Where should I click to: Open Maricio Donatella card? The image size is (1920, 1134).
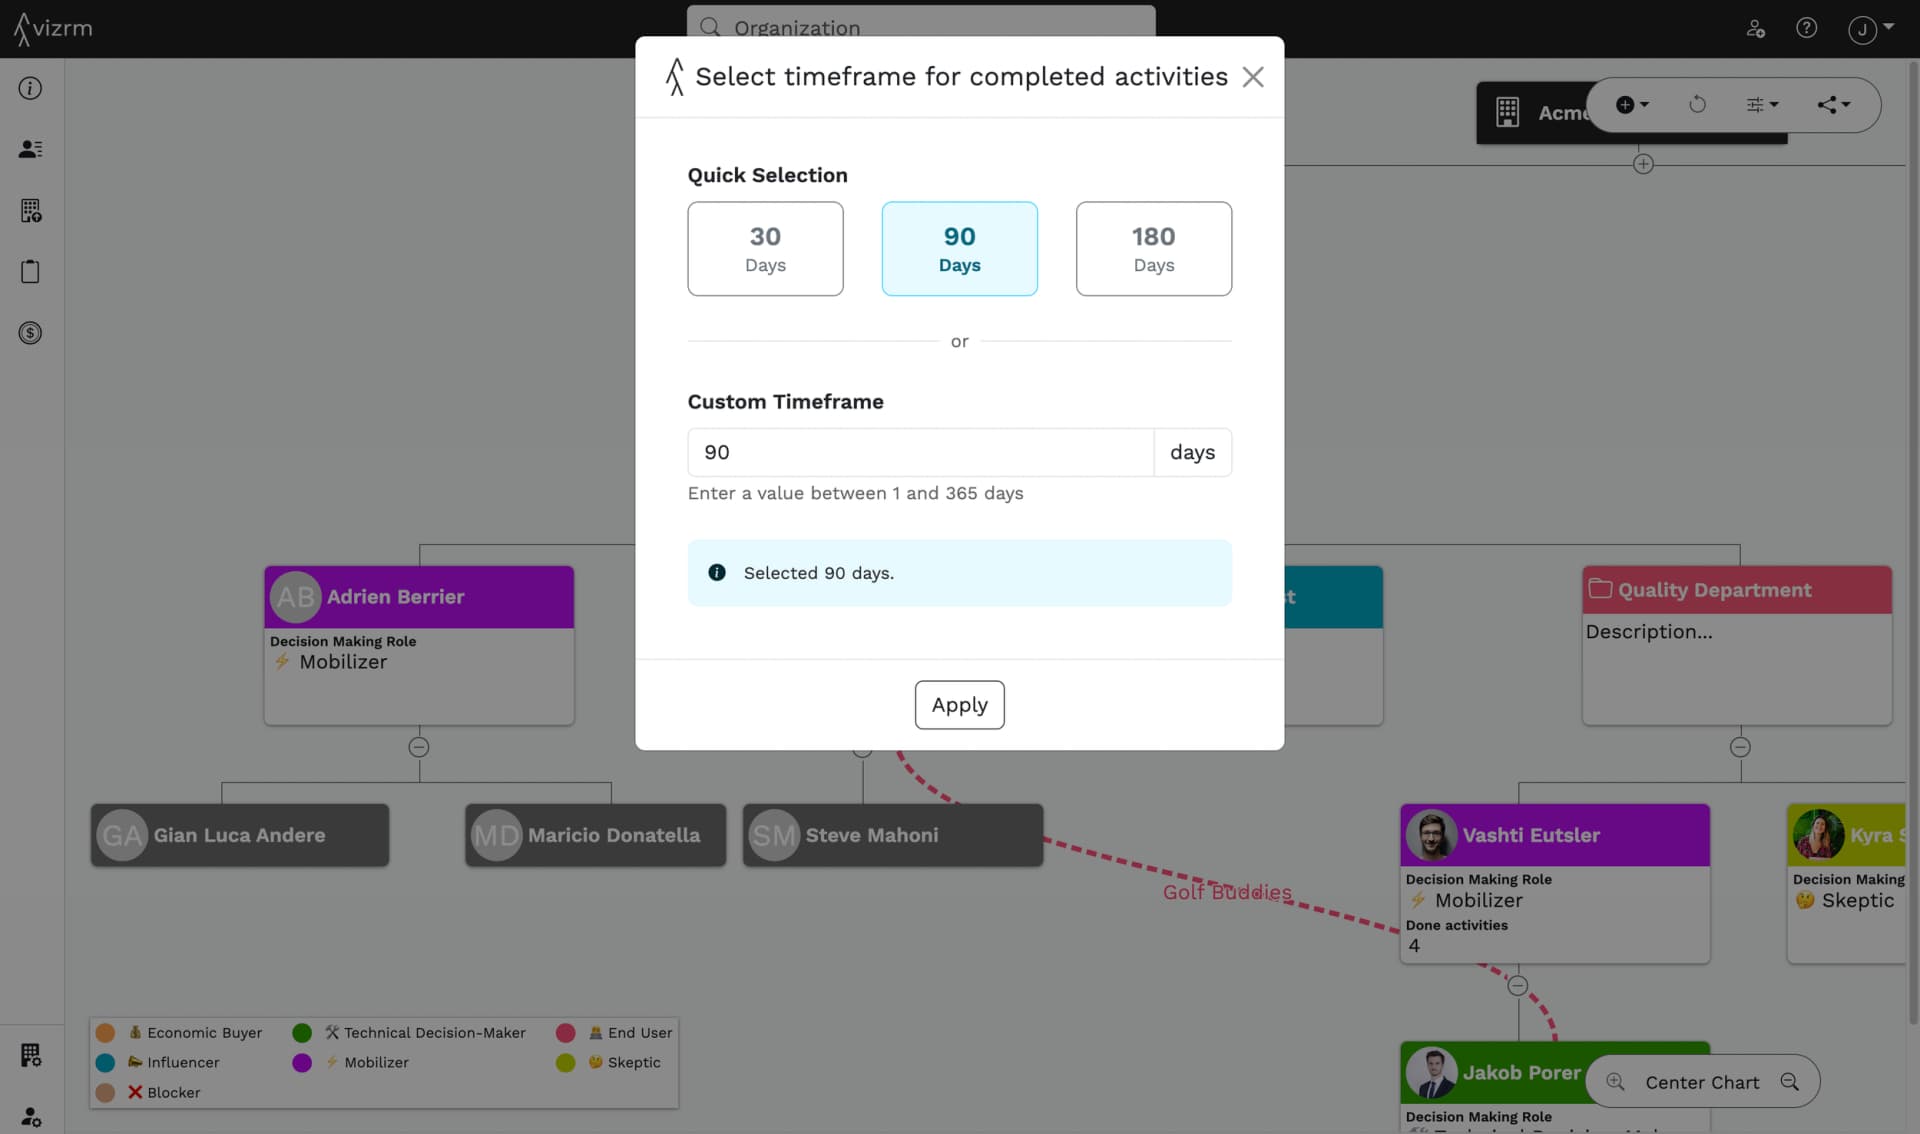595,835
